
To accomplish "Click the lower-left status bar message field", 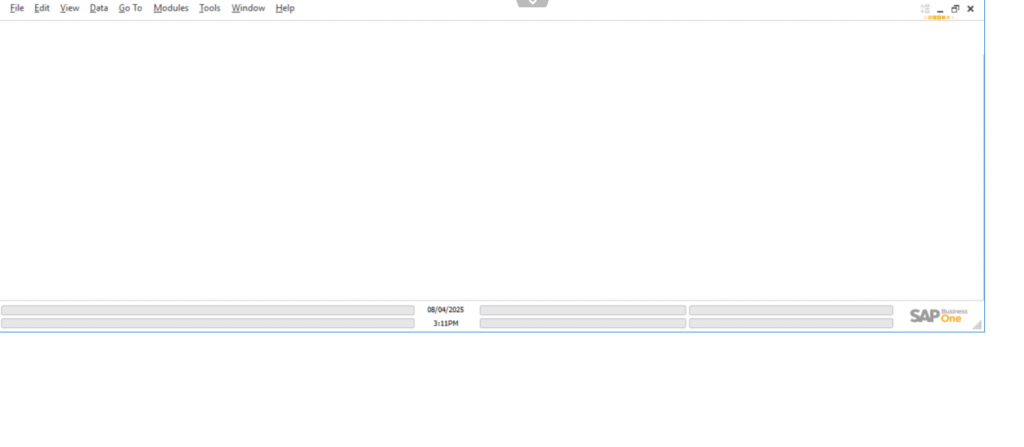I will click(x=208, y=323).
